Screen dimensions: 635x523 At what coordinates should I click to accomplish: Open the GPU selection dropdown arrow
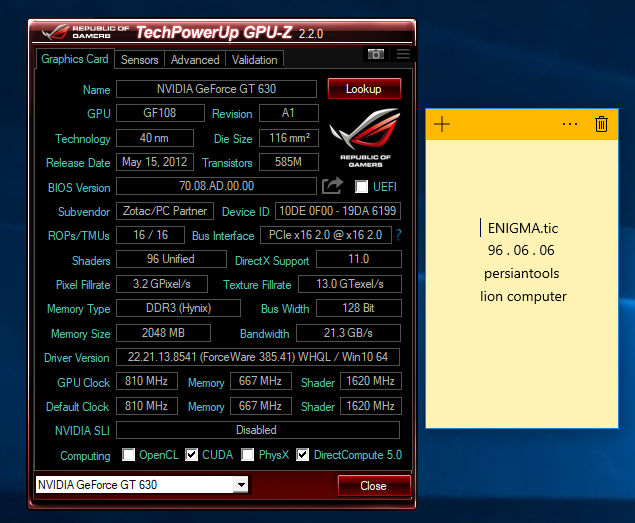tap(241, 485)
